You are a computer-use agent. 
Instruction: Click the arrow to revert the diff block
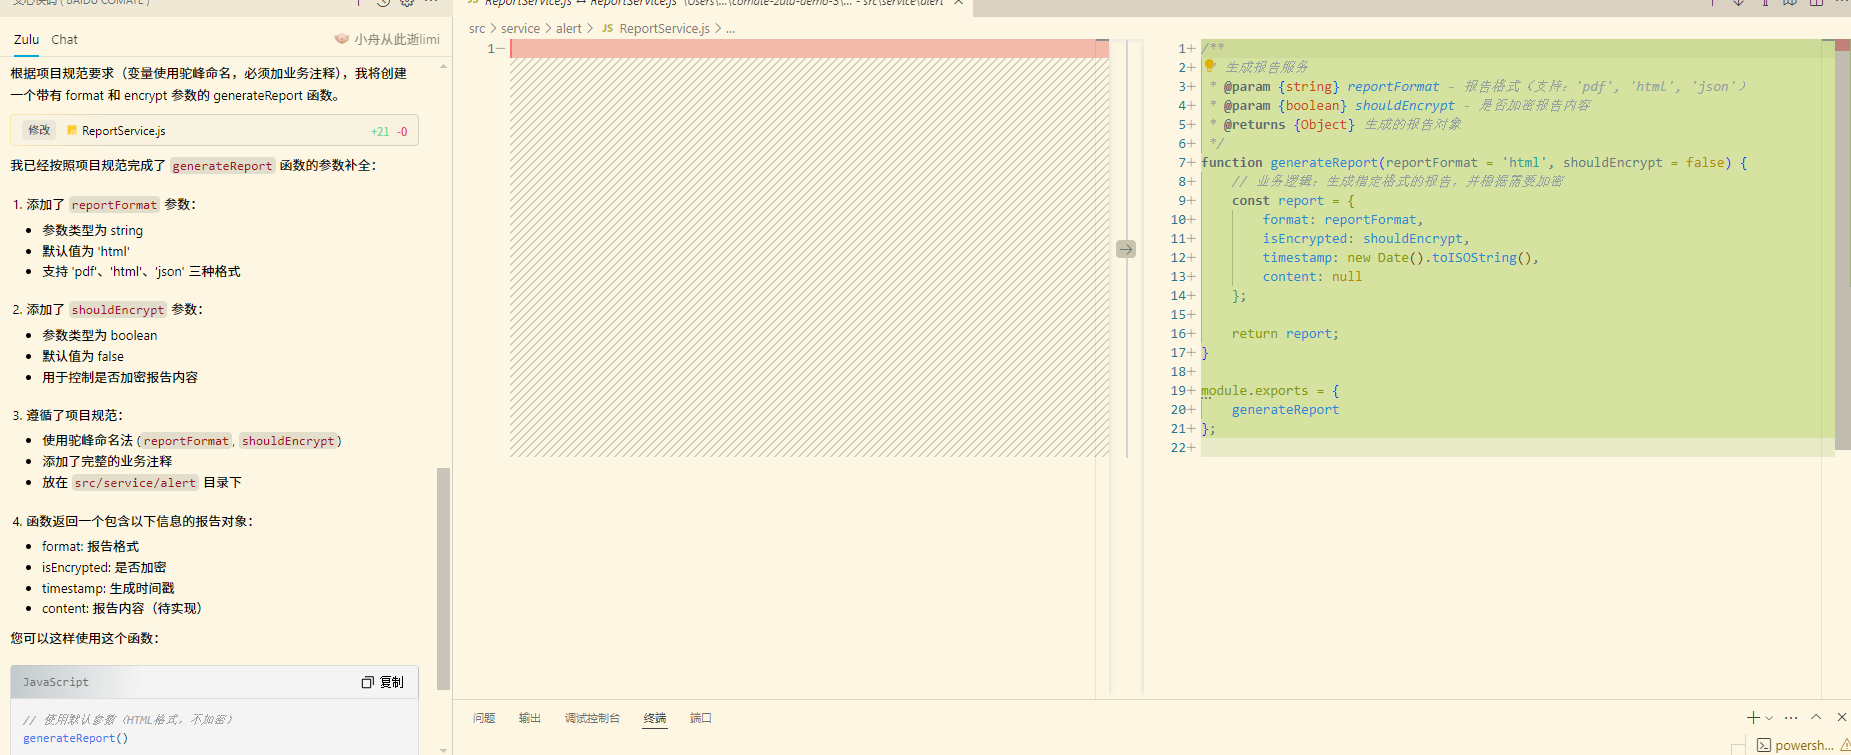(1126, 249)
